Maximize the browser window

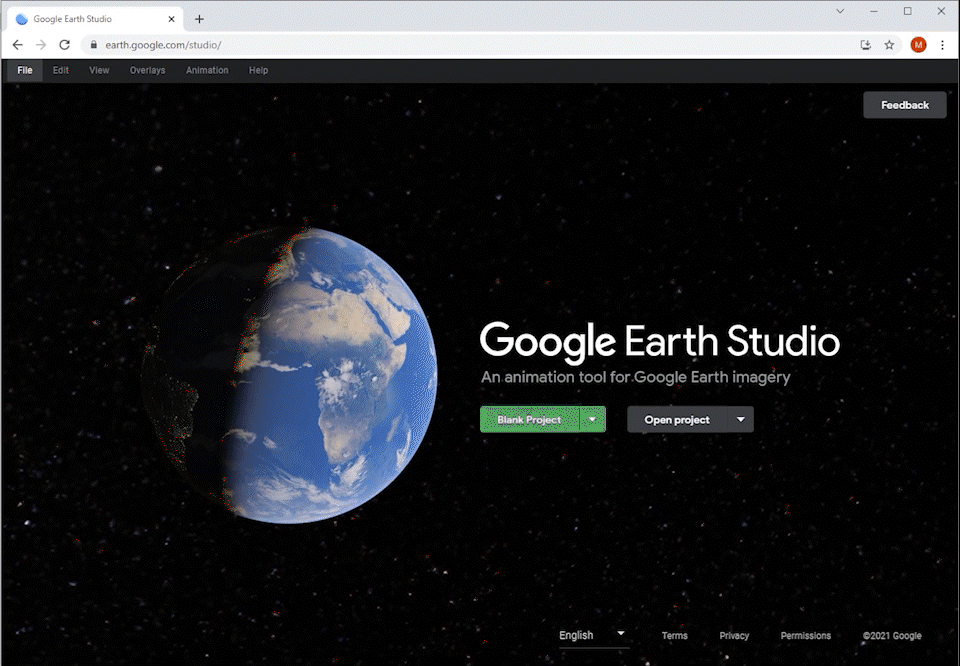907,11
